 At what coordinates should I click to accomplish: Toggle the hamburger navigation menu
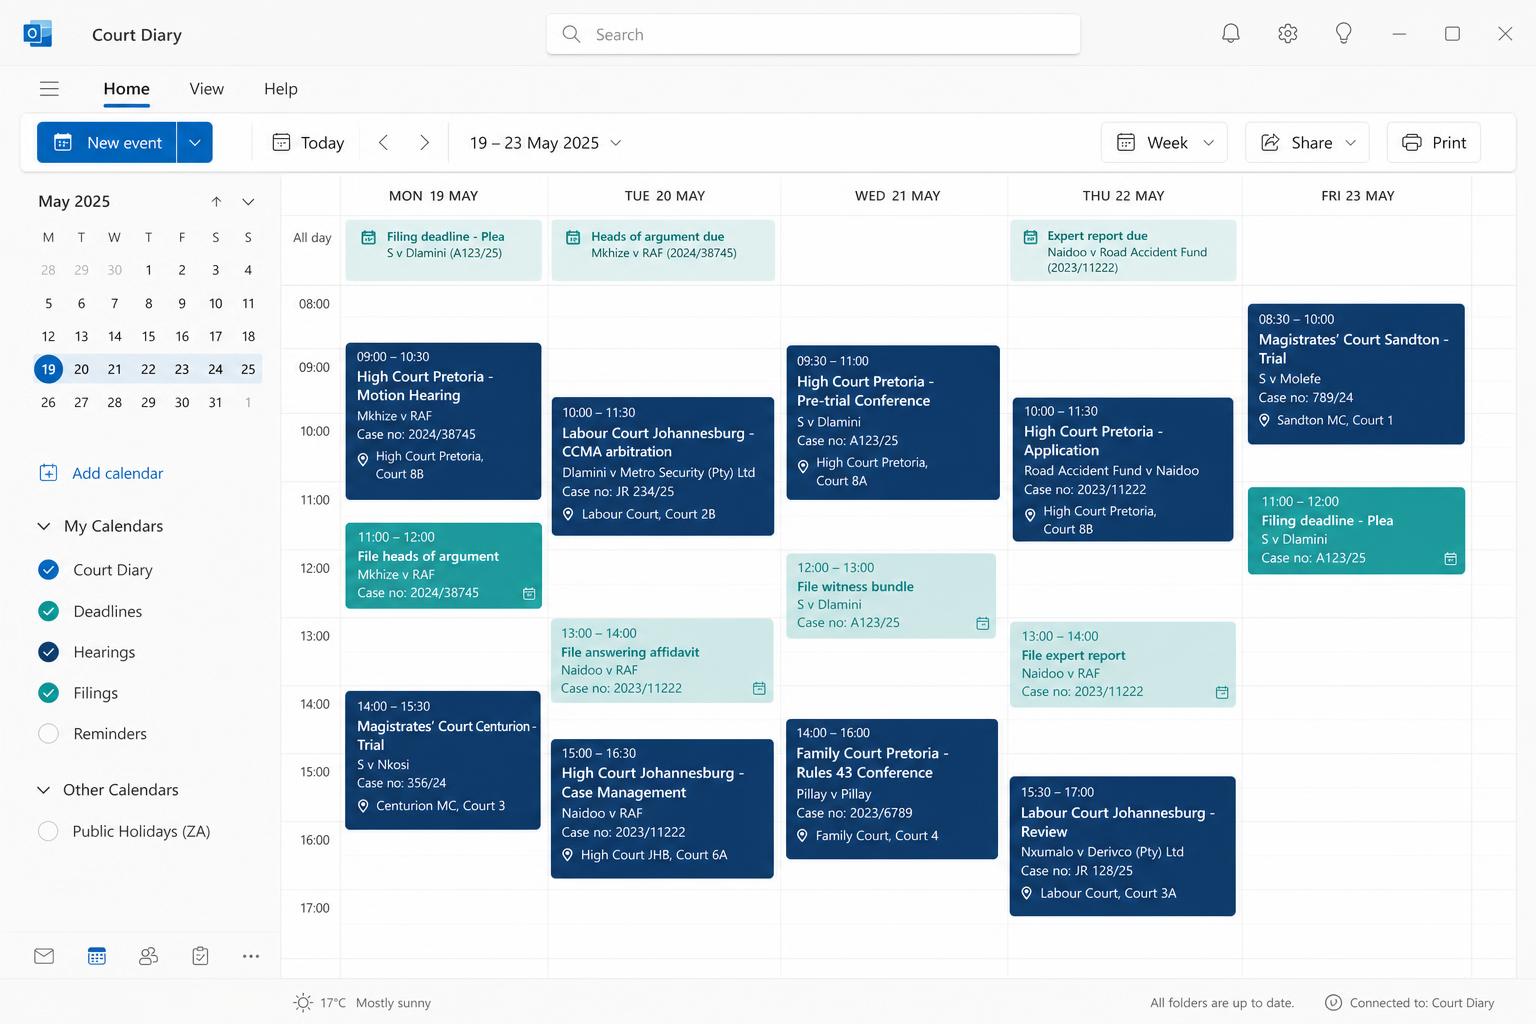click(49, 89)
